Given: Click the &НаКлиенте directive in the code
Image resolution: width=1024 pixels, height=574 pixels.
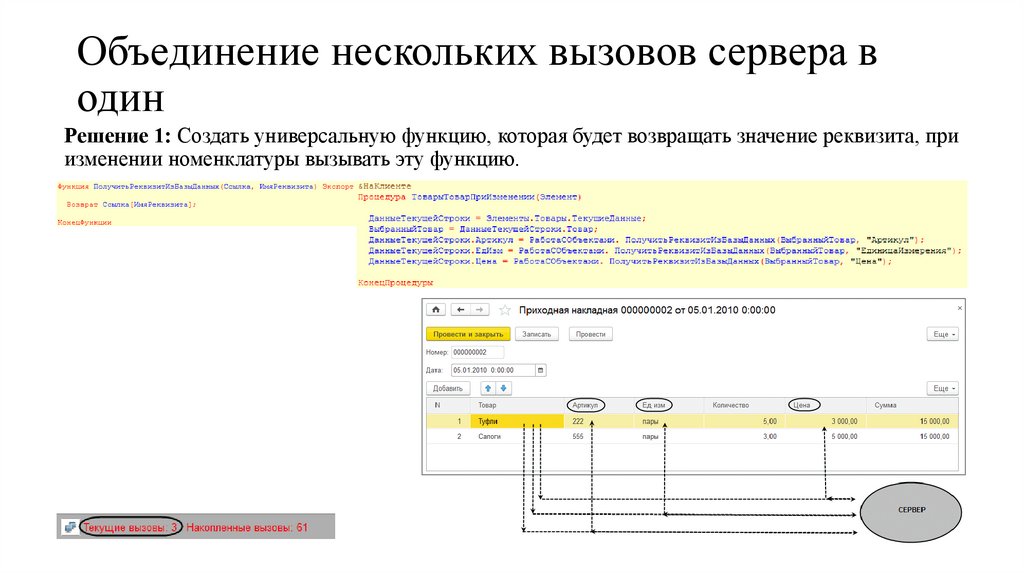Looking at the screenshot, I should pyautogui.click(x=385, y=186).
